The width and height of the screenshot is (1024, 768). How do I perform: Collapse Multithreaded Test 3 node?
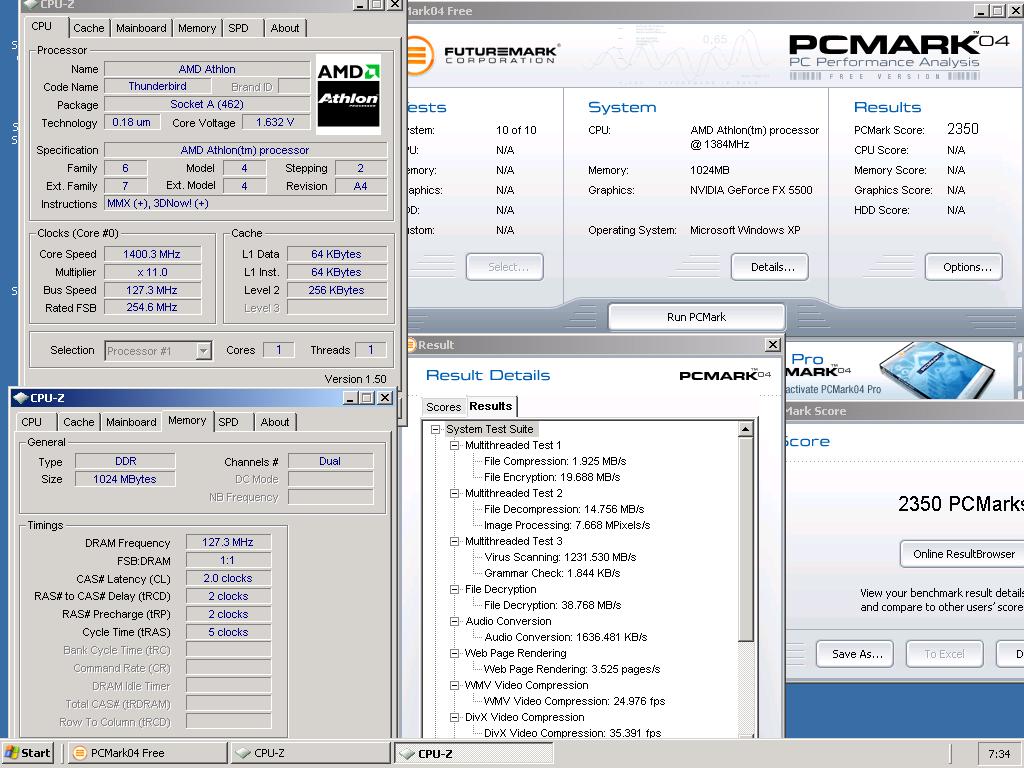(455, 541)
